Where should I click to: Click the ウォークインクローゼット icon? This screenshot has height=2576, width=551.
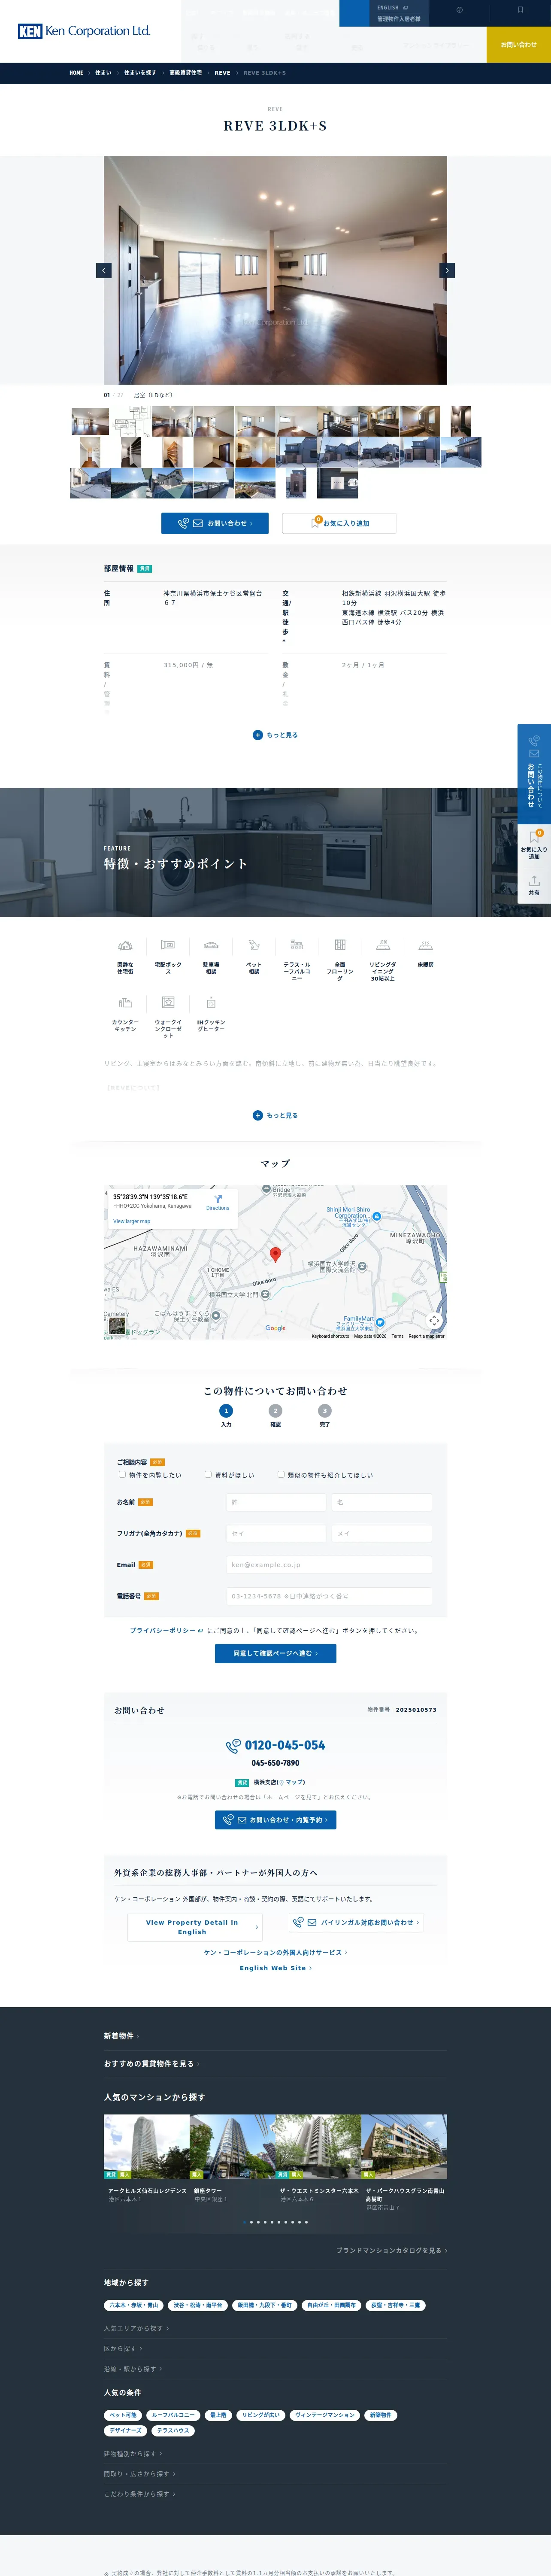[168, 1003]
